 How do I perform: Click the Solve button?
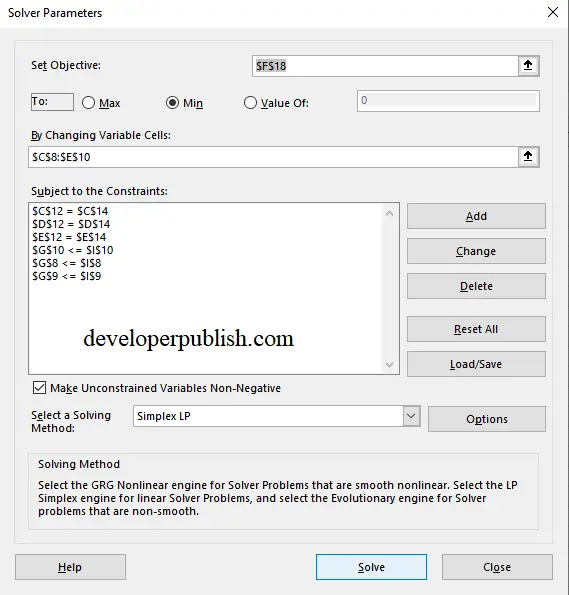[371, 567]
